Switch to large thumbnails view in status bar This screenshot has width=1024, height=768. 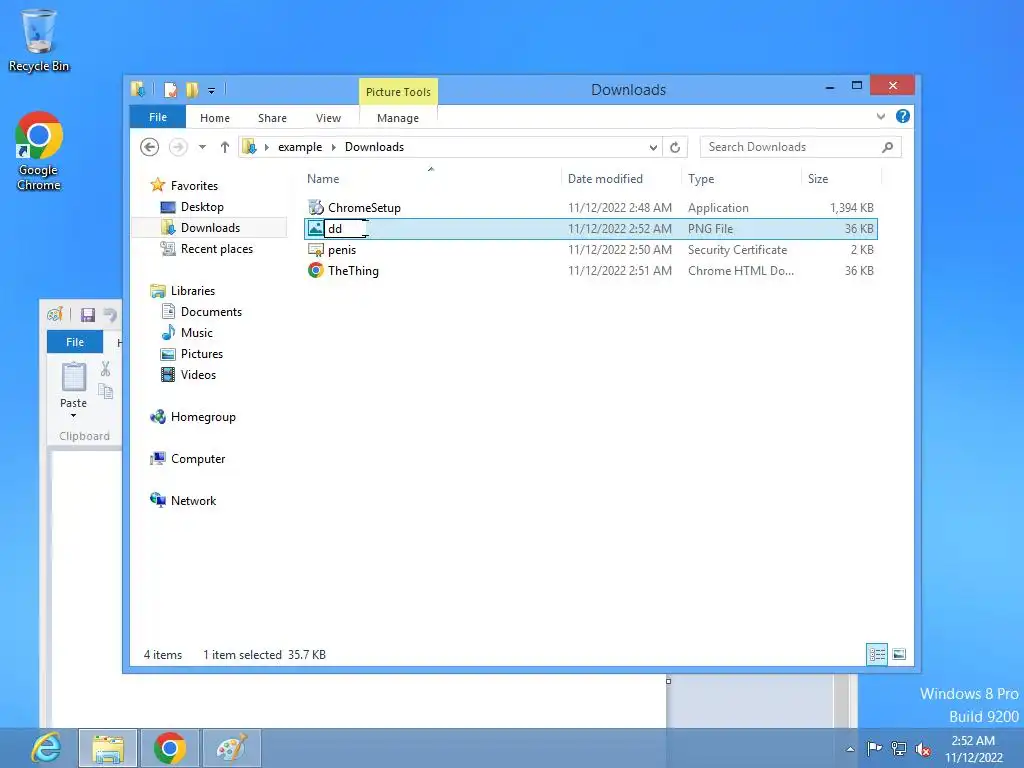(x=899, y=654)
